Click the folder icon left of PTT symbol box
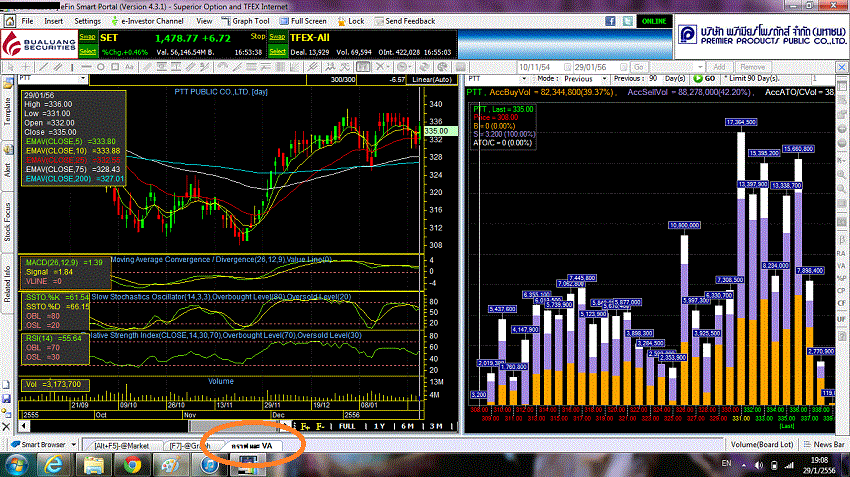 (8, 83)
